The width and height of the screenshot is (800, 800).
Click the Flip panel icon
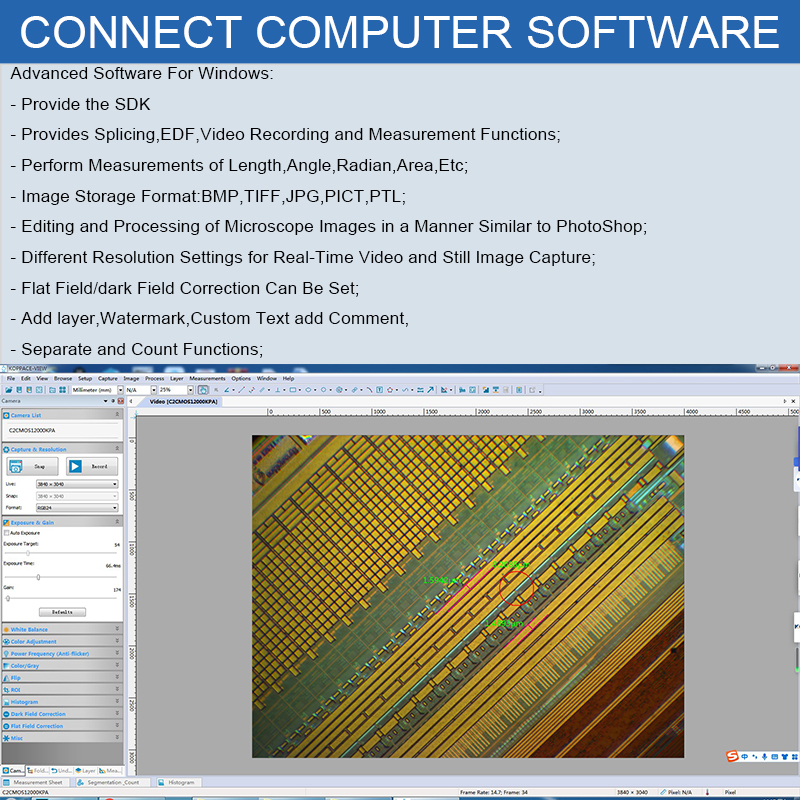tap(6, 677)
